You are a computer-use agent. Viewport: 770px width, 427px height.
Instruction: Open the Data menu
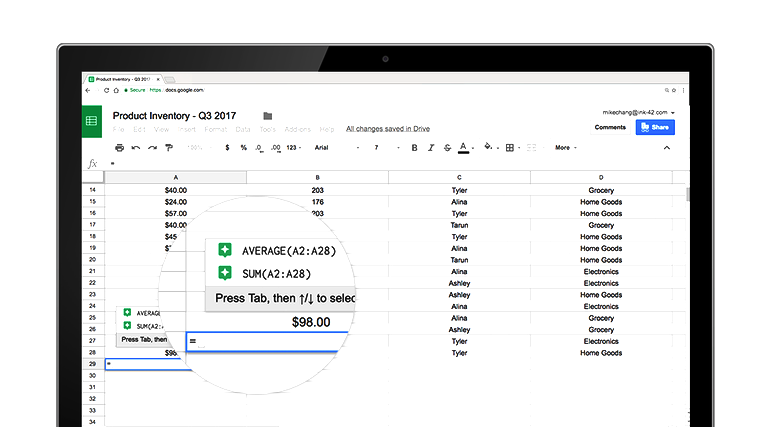pyautogui.click(x=243, y=129)
